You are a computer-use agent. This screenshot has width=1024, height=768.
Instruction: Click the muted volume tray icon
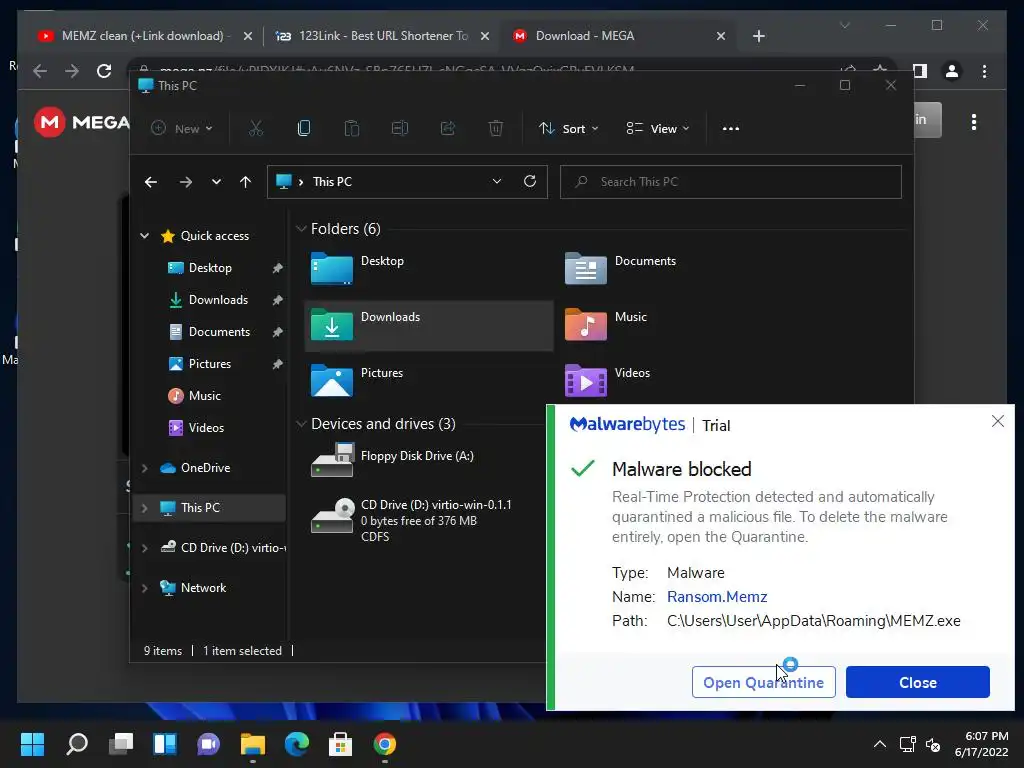pos(933,744)
